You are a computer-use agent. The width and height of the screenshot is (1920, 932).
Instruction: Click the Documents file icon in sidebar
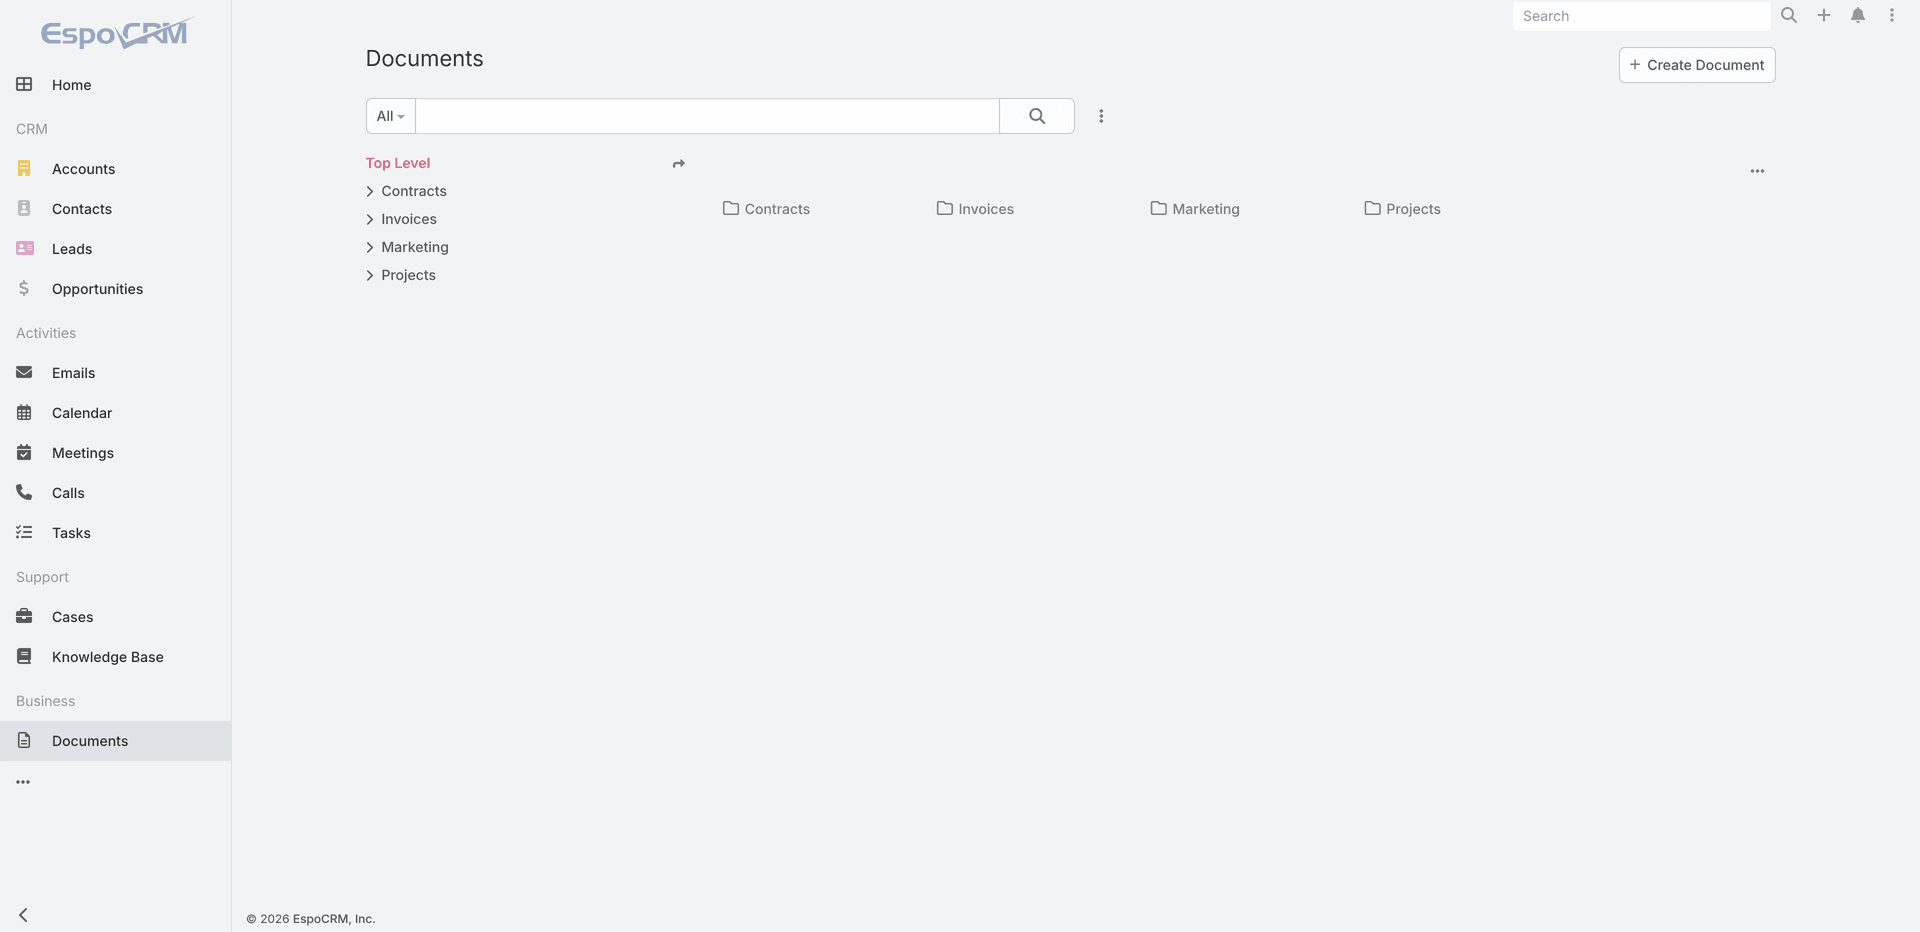24,740
